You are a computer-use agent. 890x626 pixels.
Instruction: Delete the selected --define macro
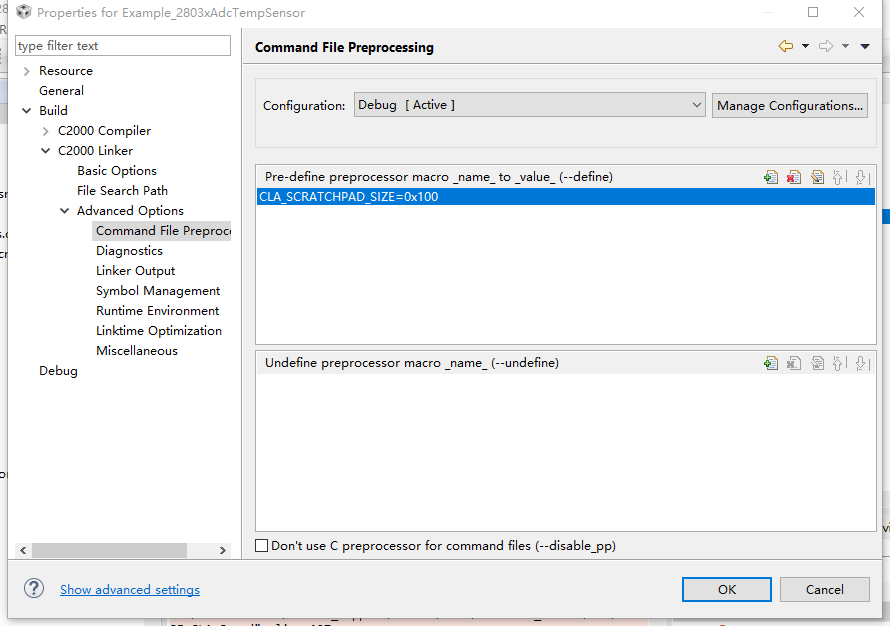pyautogui.click(x=794, y=177)
